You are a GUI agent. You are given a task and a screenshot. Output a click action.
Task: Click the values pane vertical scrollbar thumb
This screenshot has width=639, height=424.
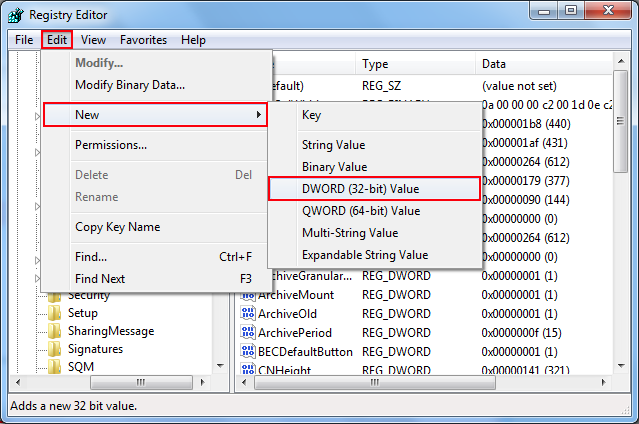coord(621,121)
